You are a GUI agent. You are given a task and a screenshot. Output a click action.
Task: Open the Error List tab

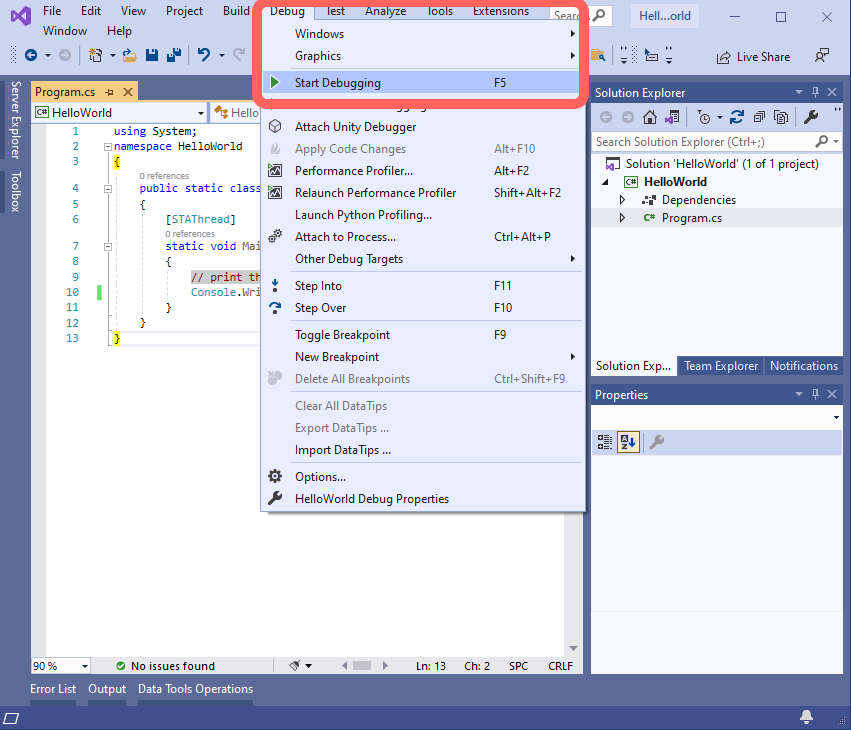53,689
